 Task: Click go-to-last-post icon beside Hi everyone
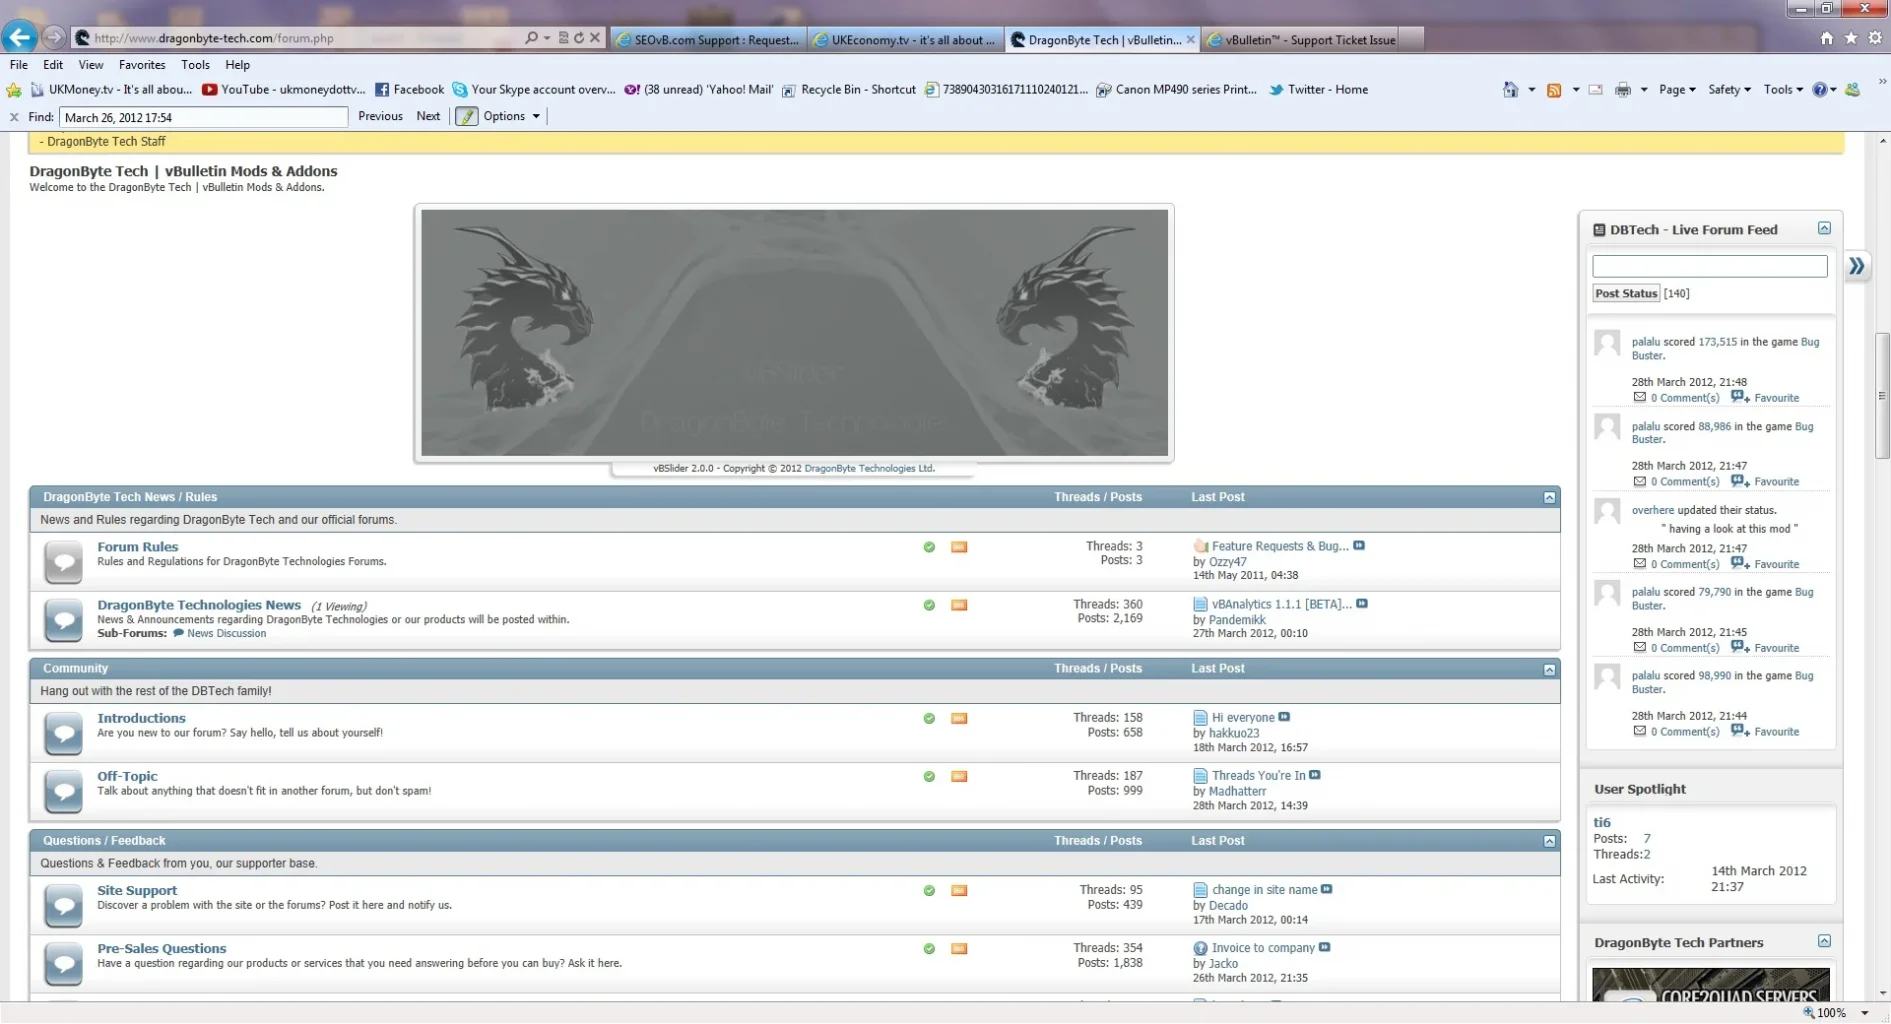point(1285,717)
